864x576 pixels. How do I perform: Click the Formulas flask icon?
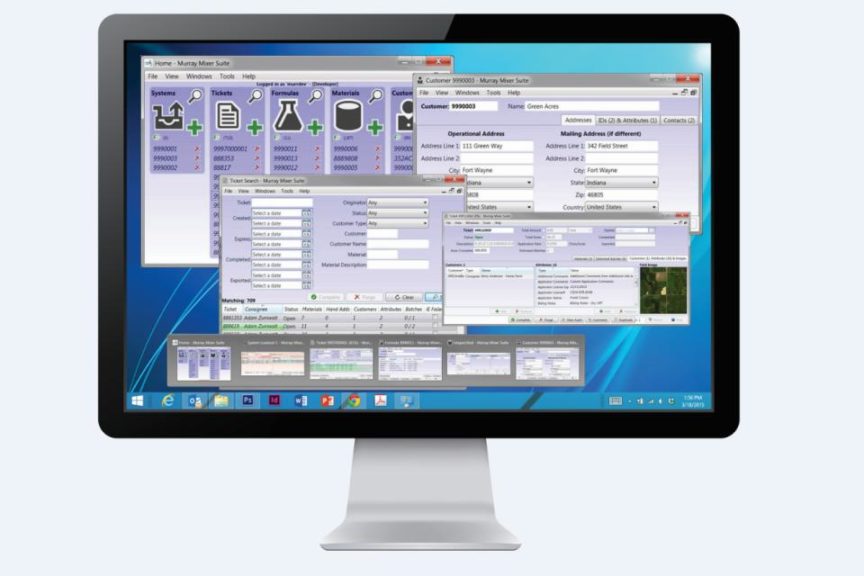288,116
